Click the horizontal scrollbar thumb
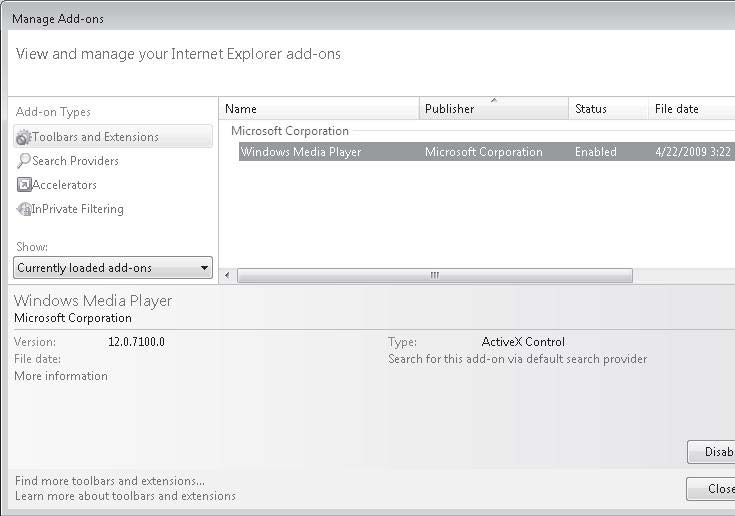 (435, 275)
